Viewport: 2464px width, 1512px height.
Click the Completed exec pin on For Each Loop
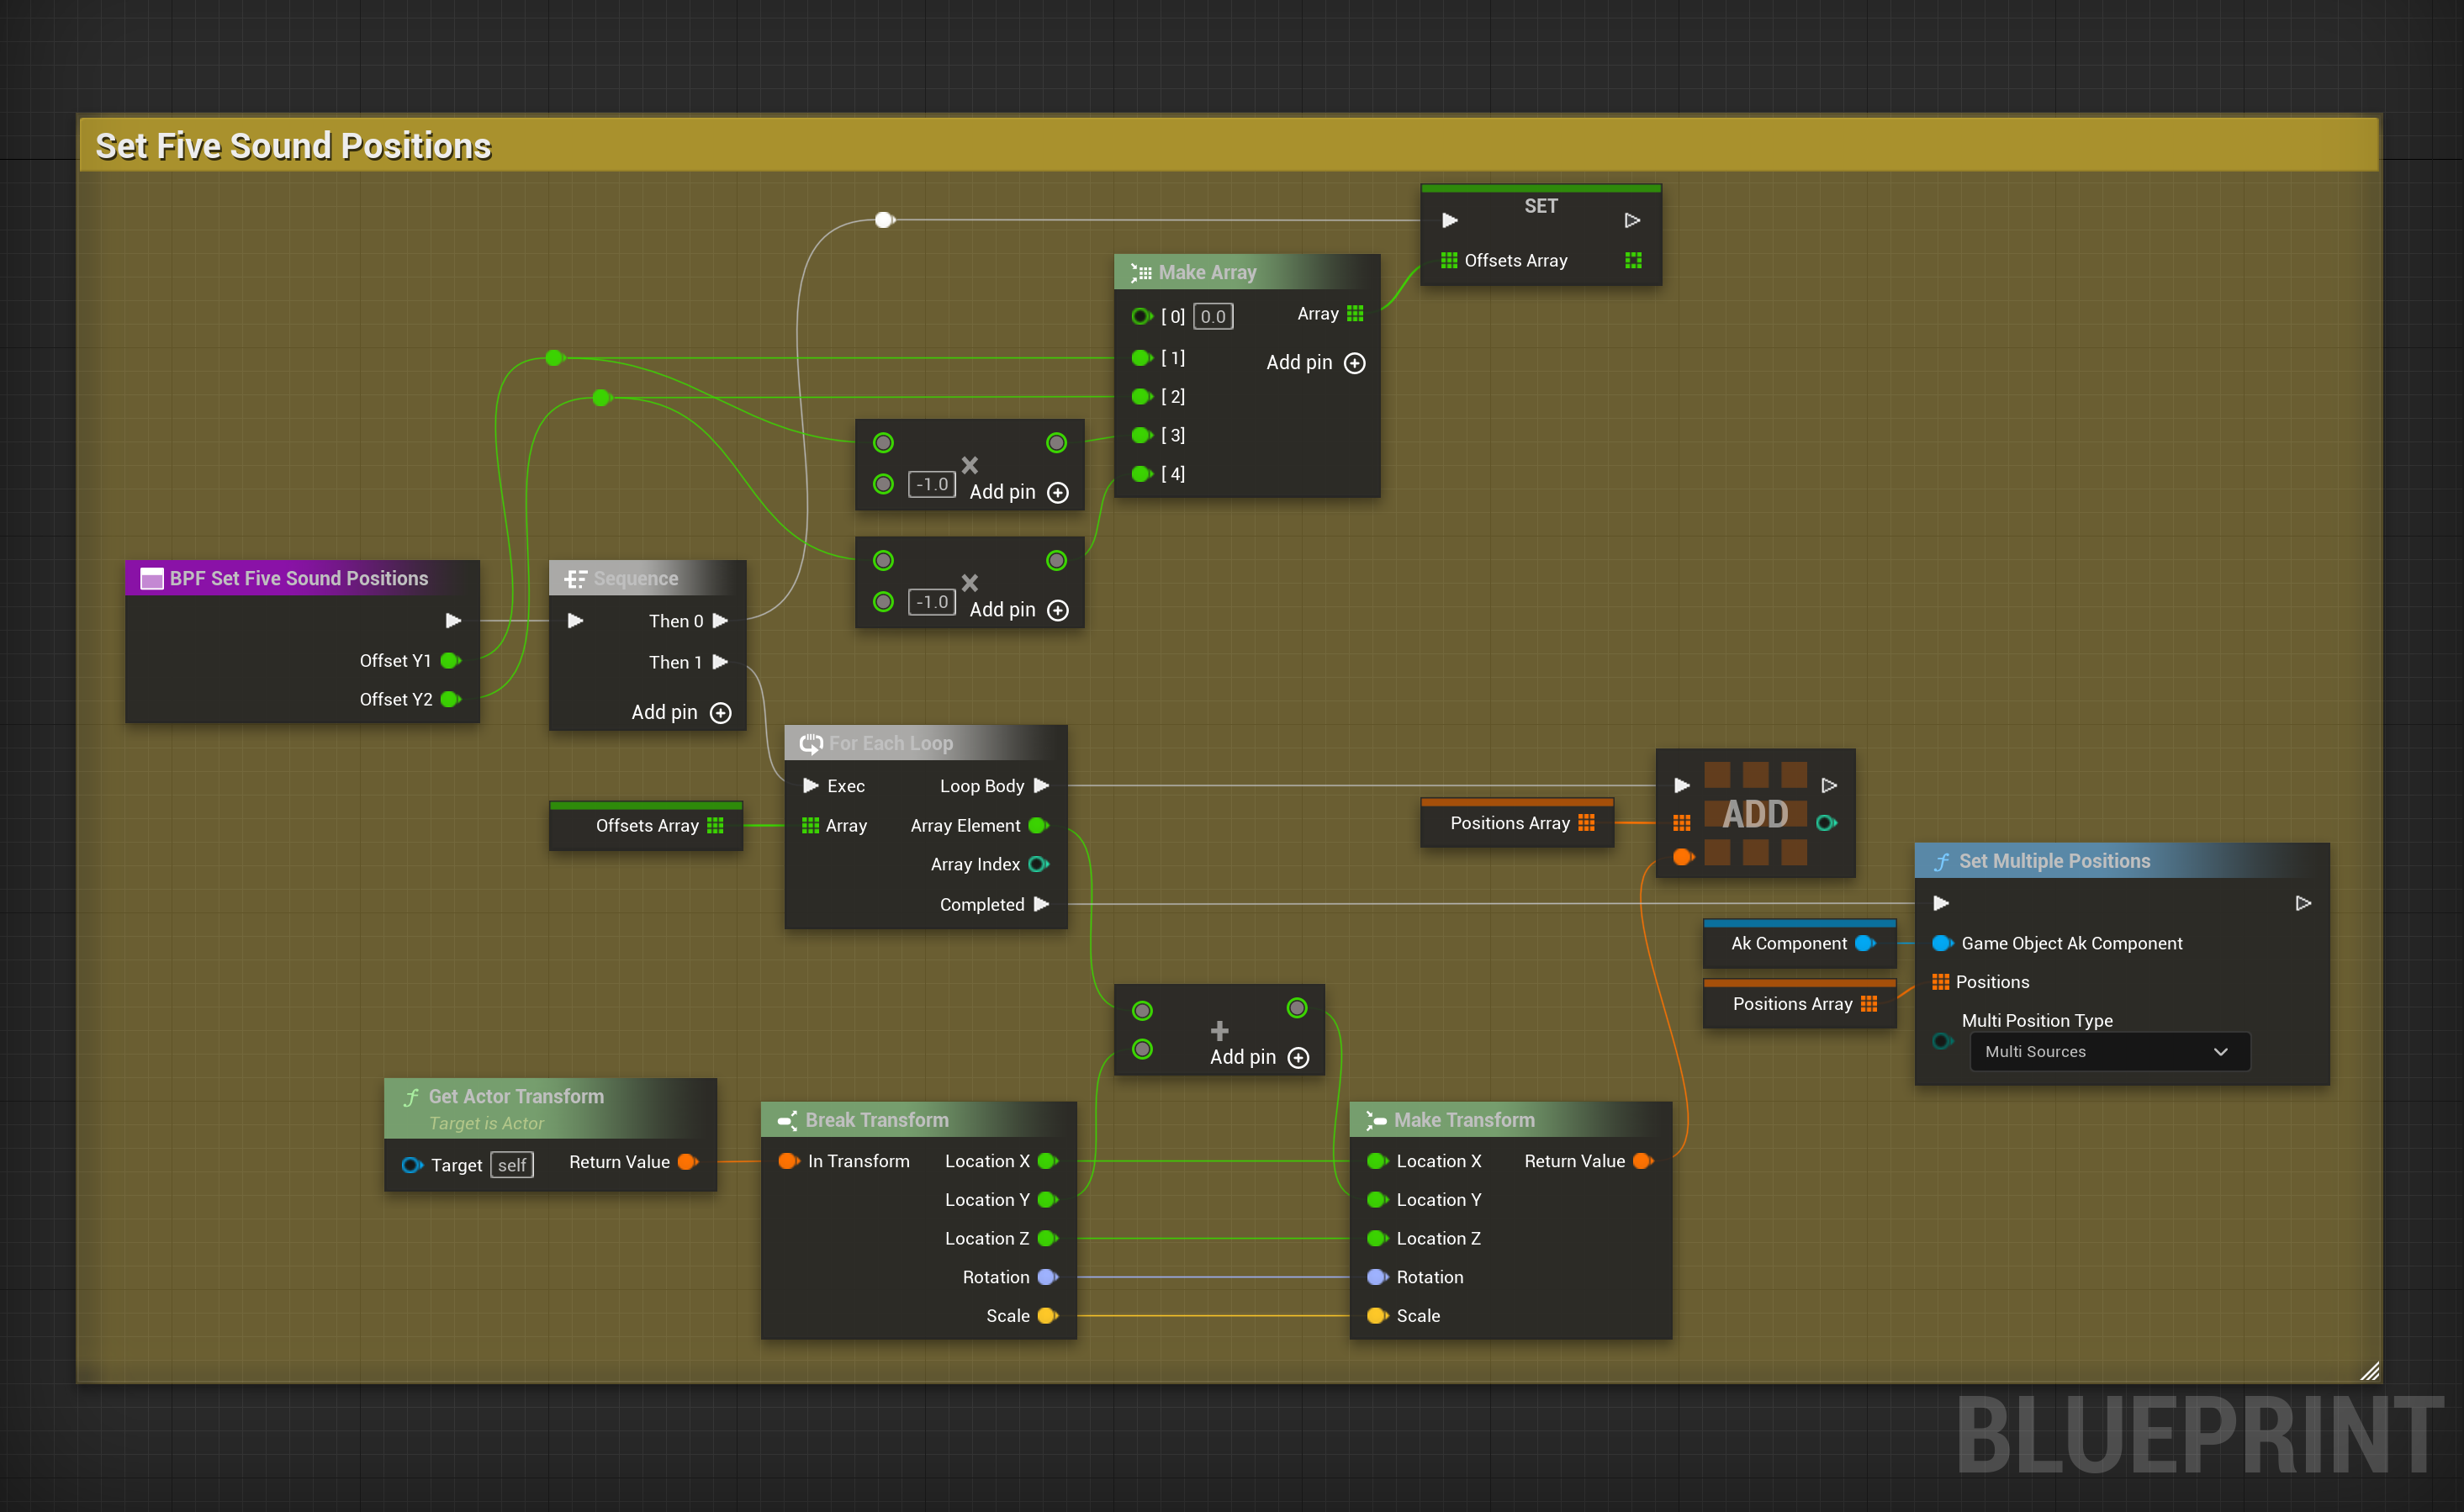tap(1041, 904)
